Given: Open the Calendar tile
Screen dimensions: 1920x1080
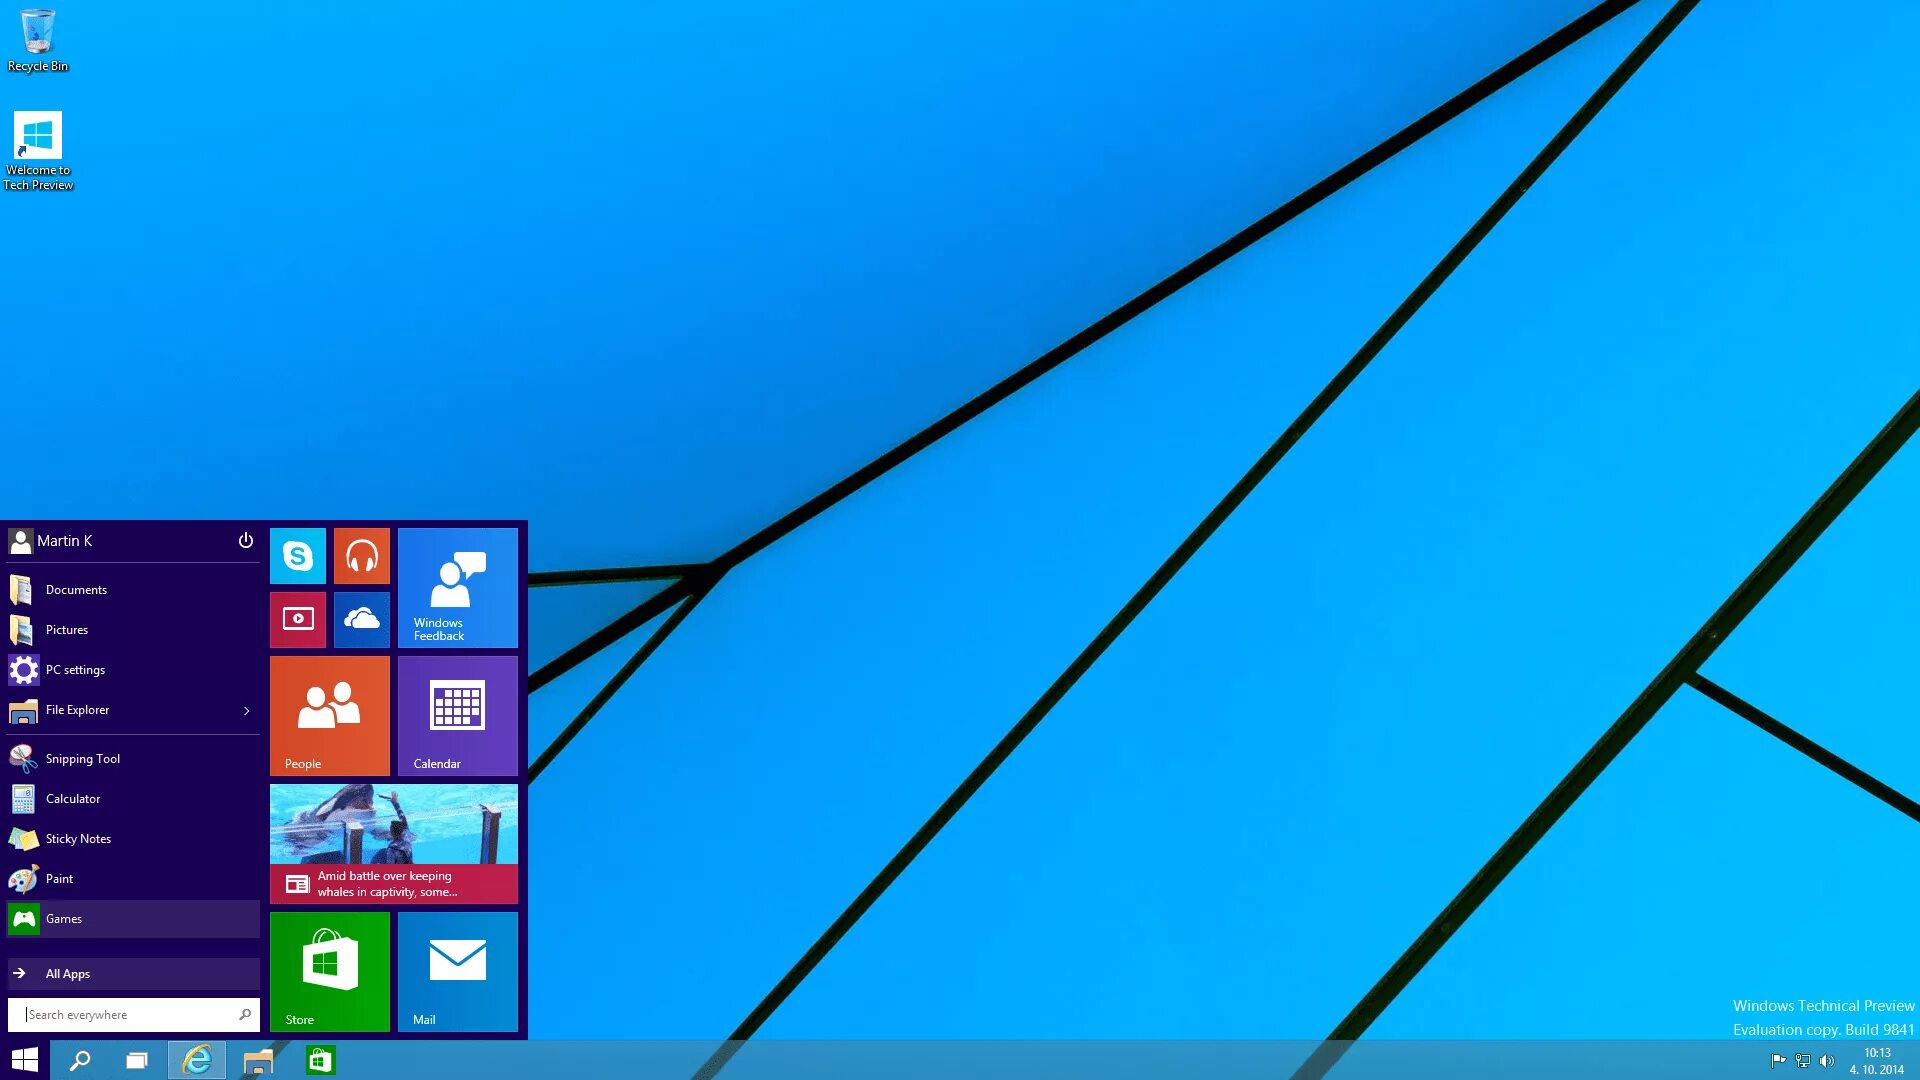Looking at the screenshot, I should pos(457,715).
